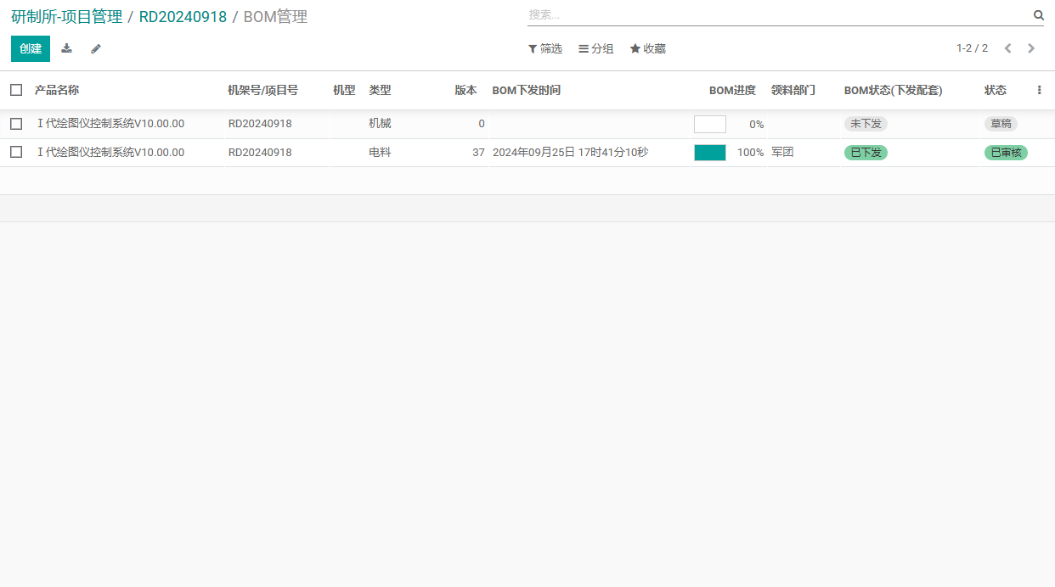Check the 电料 type row checkbox
The height and width of the screenshot is (587, 1055).
coord(16,152)
